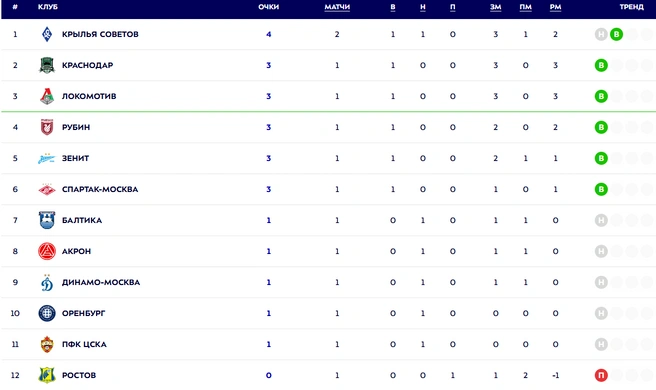
Task: Select the Rubin club crest
Action: 47,127
